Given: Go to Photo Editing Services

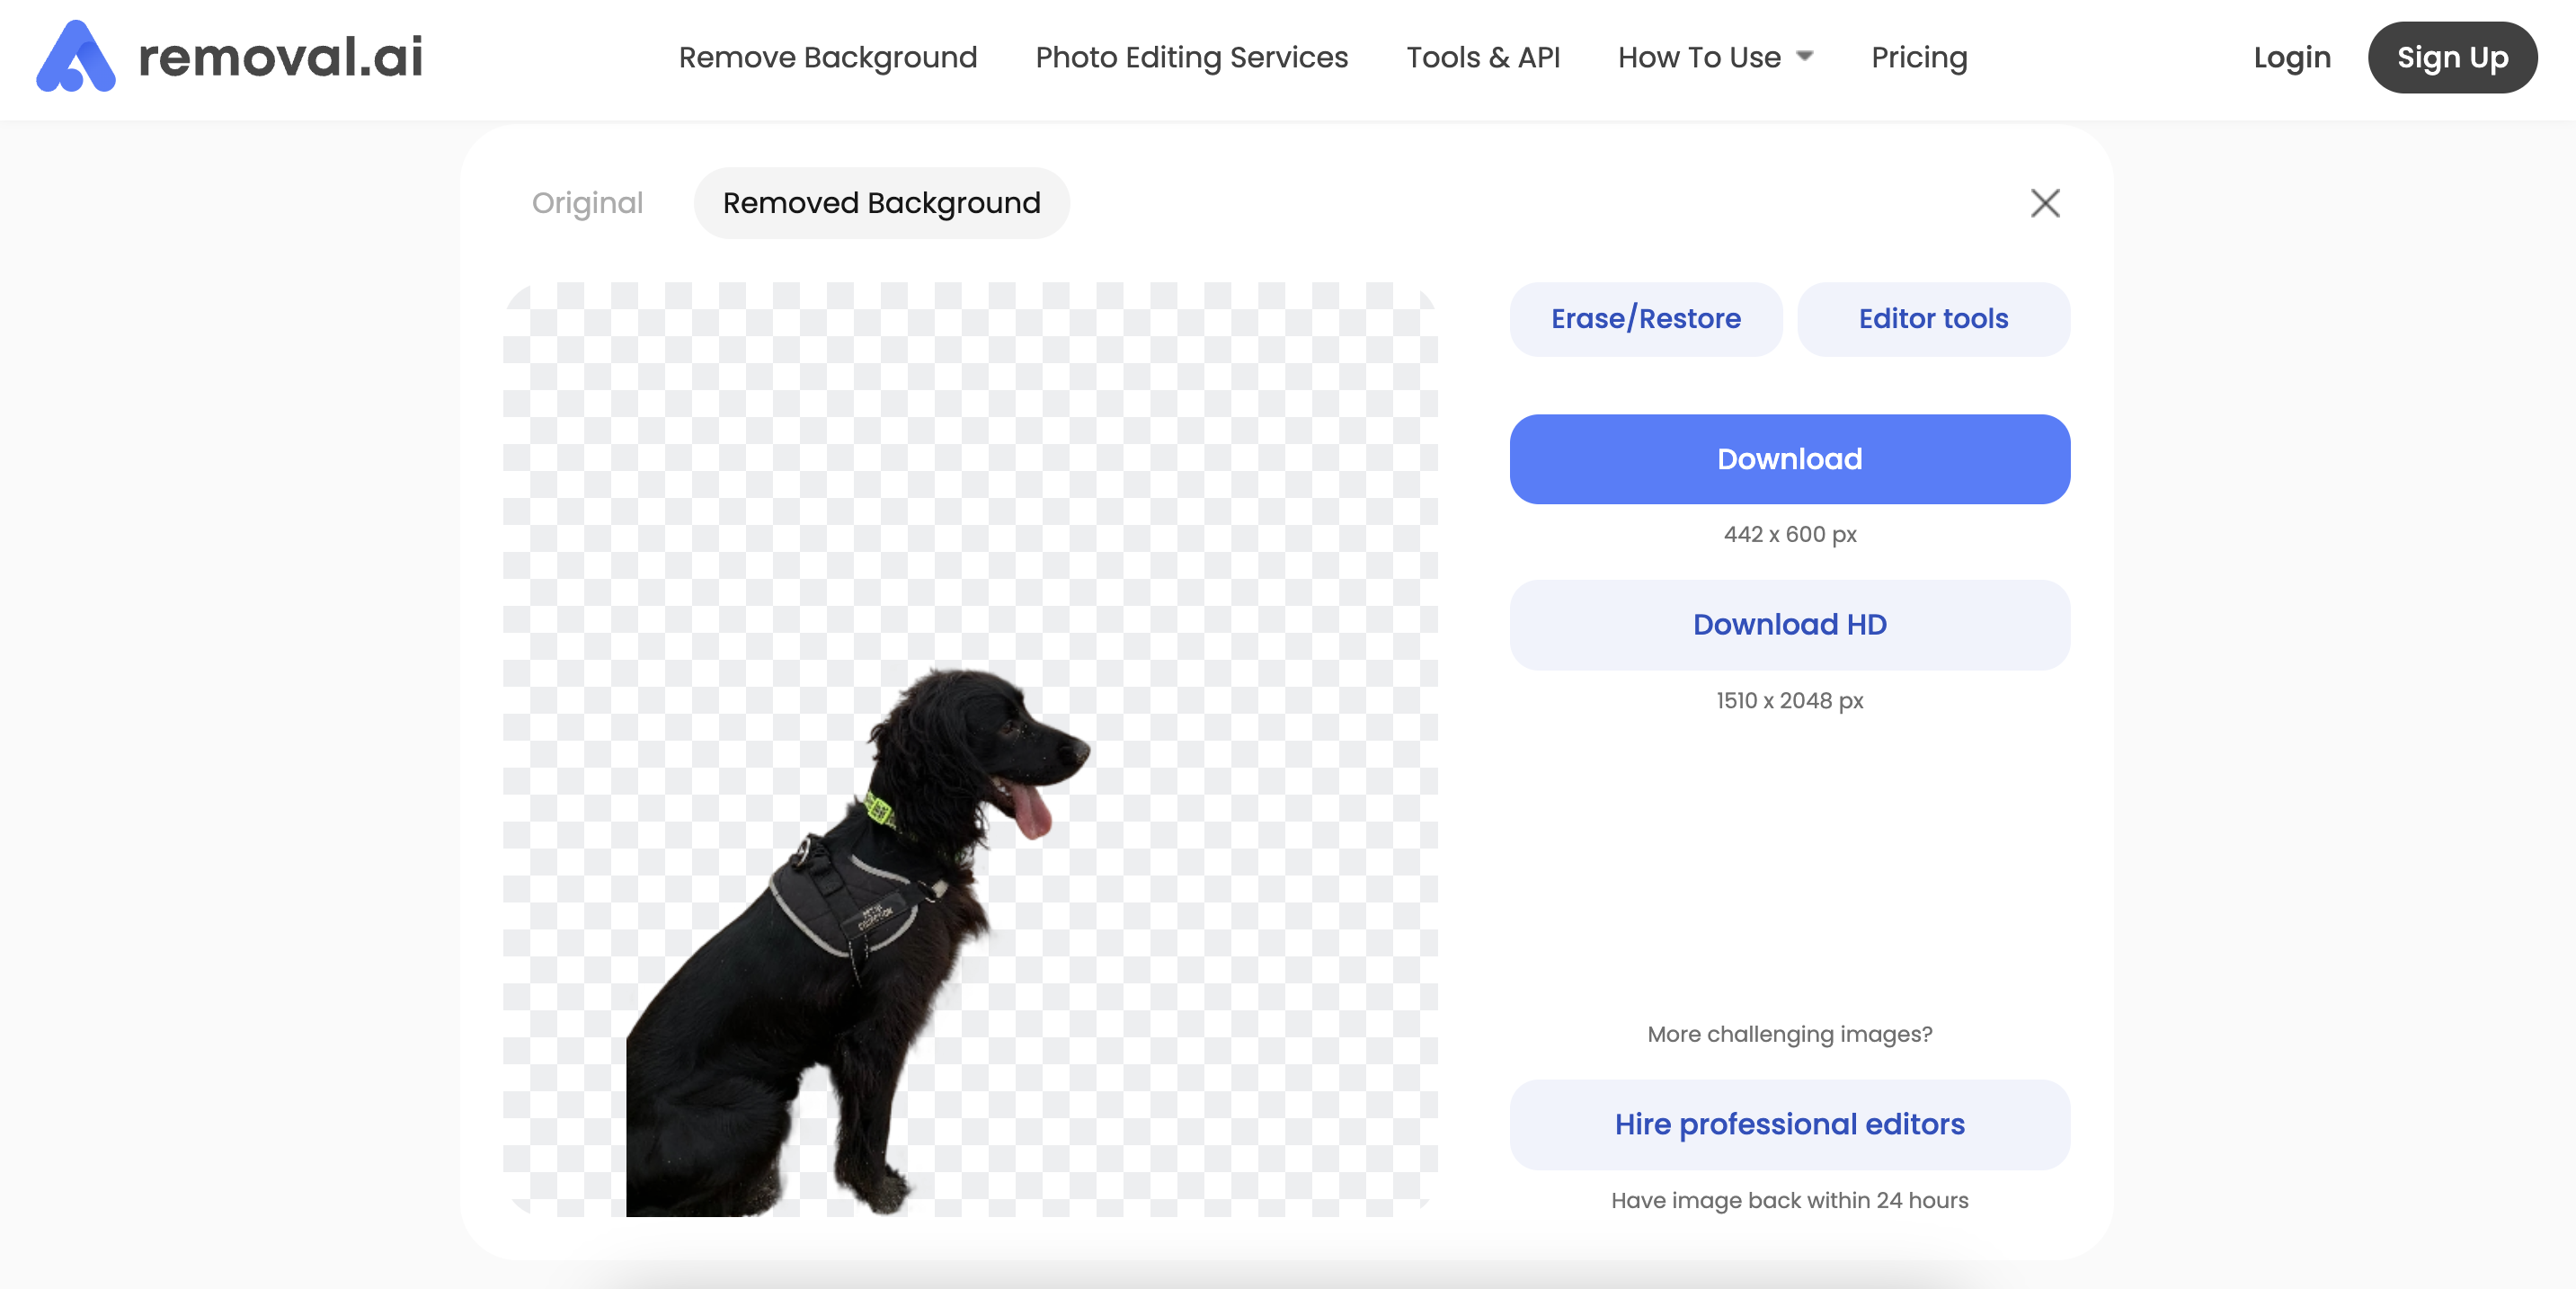Looking at the screenshot, I should click(x=1191, y=57).
